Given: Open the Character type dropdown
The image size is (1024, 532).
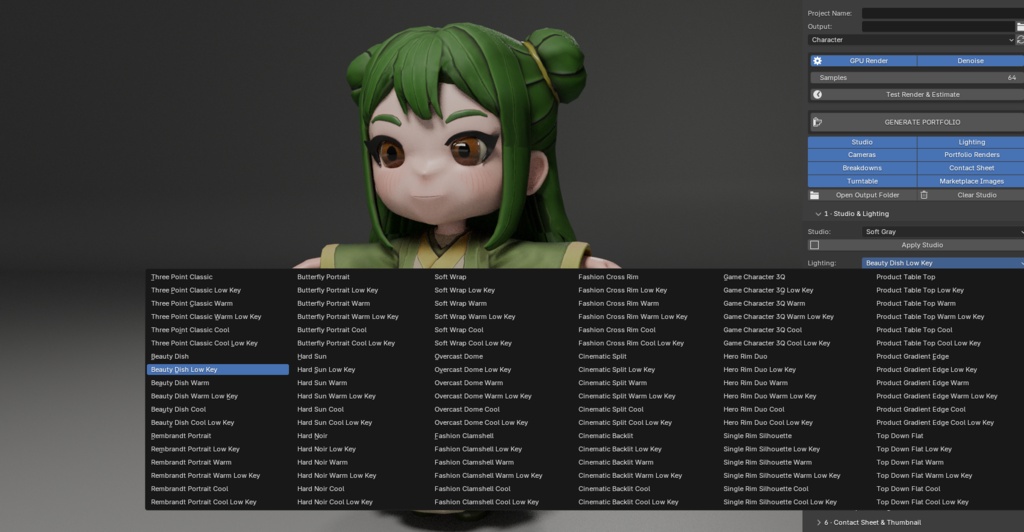Looking at the screenshot, I should point(911,40).
